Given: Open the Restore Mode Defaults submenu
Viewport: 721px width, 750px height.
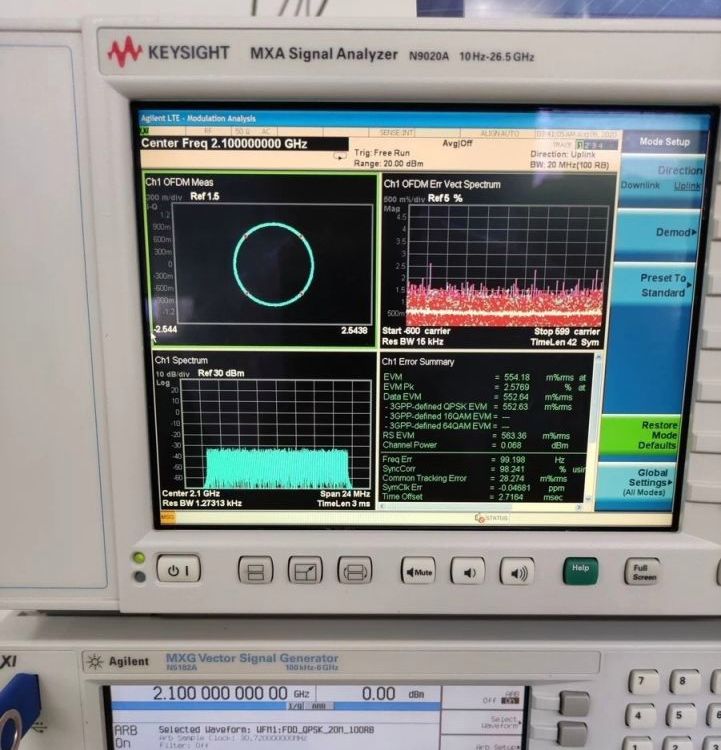Looking at the screenshot, I should coord(658,437).
